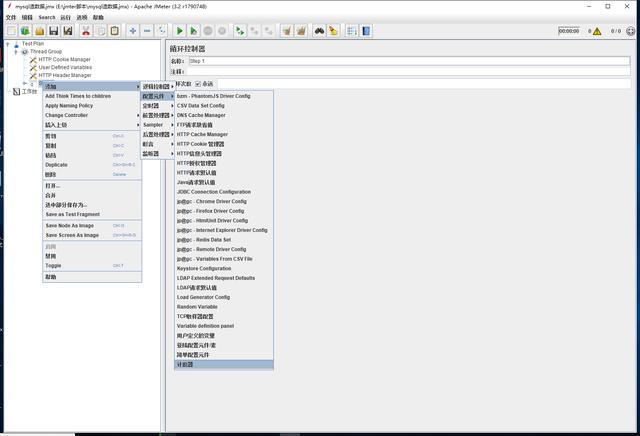Click the Expand All plus icon

(133, 31)
